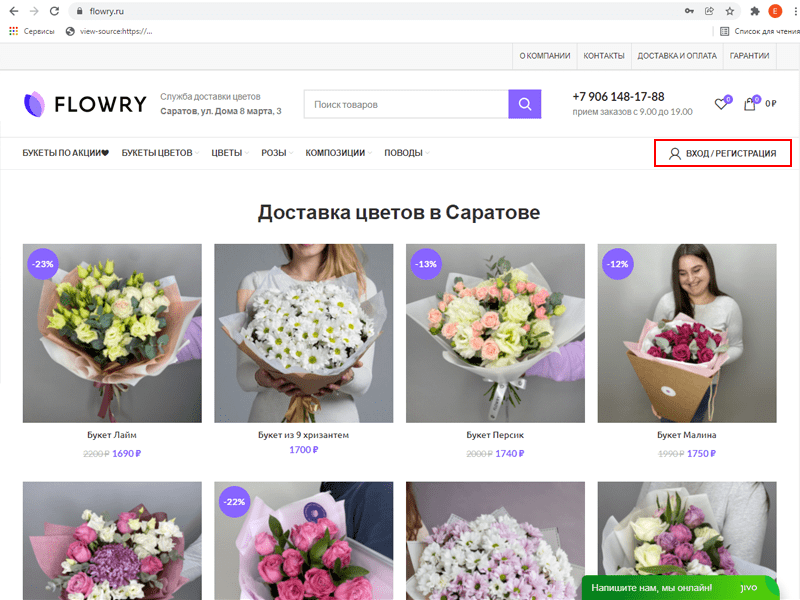The height and width of the screenshot is (600, 800).
Task: Click the 1750 ₽ price of Букет Малина
Action: 701,454
